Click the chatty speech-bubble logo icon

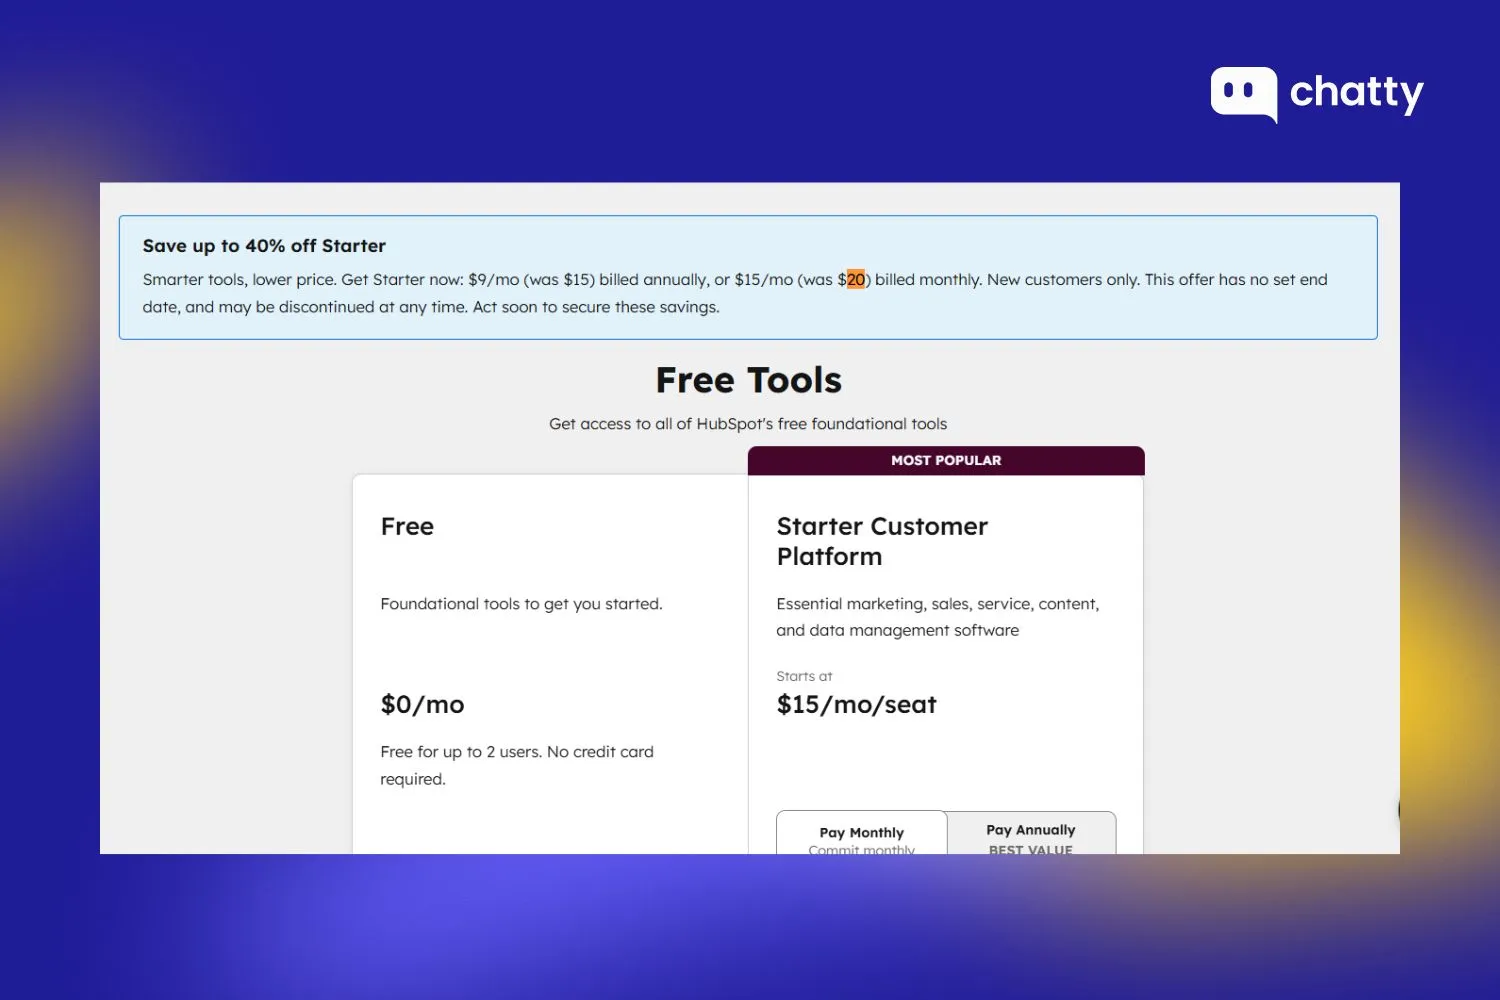coord(1243,95)
